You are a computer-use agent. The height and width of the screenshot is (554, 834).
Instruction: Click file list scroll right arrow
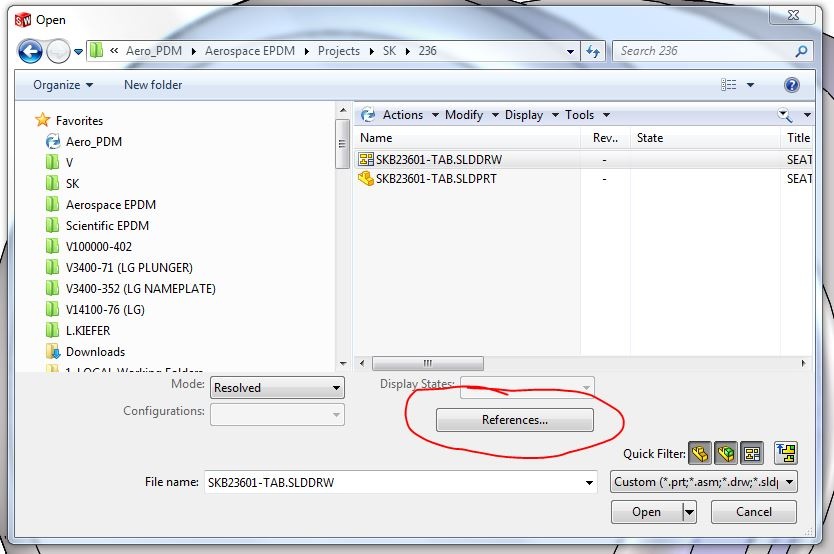pos(803,364)
